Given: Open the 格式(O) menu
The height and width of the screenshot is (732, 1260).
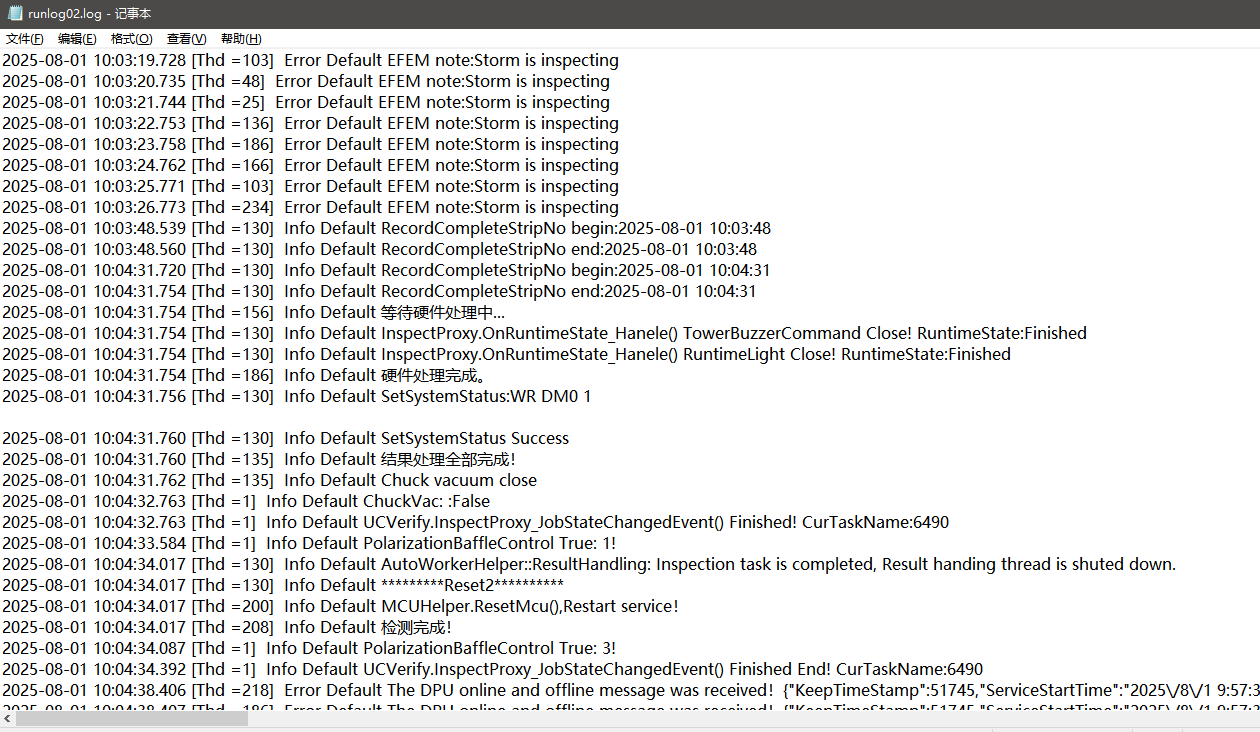Looking at the screenshot, I should [x=131, y=39].
